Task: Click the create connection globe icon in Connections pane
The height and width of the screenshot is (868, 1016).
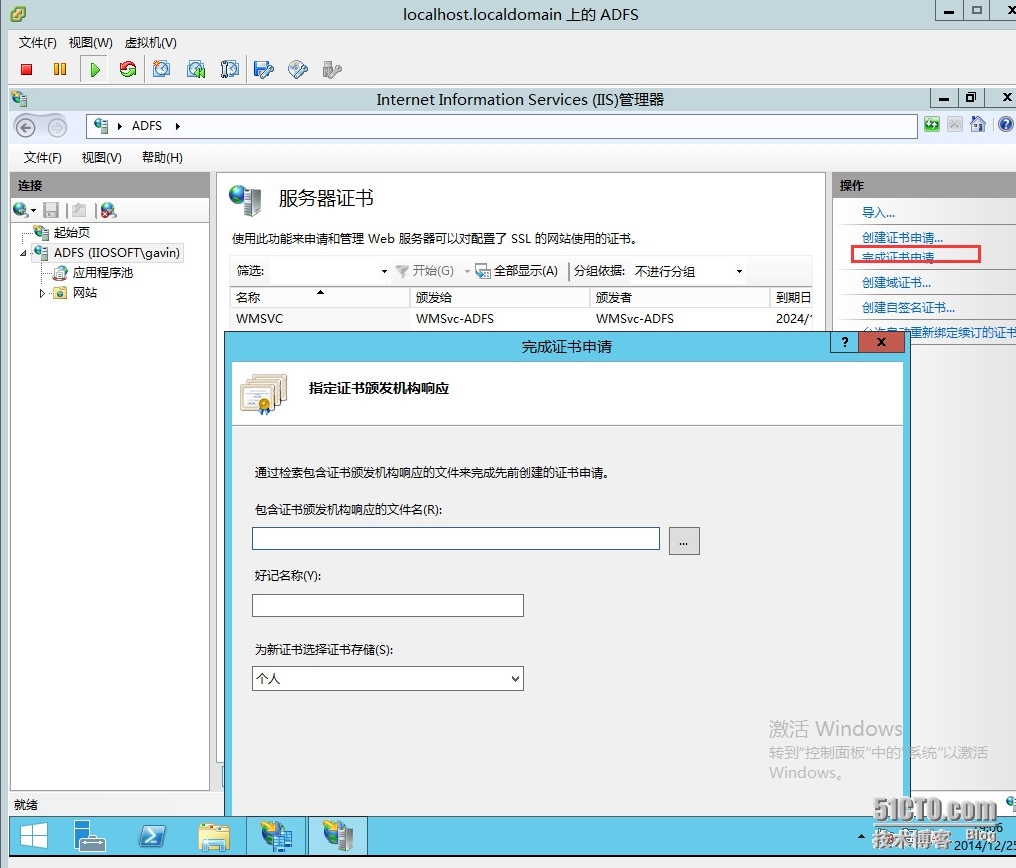Action: [20, 210]
